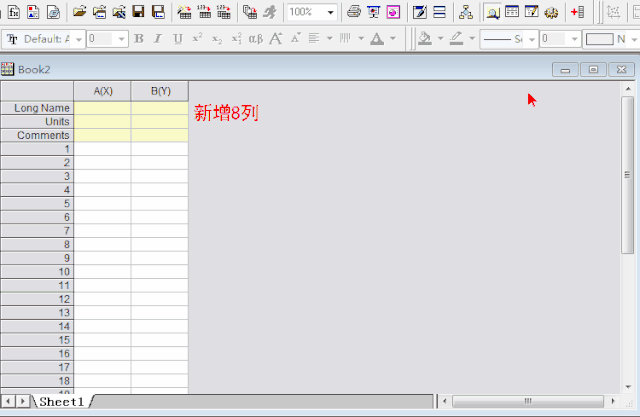640x417 pixels.
Task: Click the Long Name row label
Action: [x=37, y=108]
